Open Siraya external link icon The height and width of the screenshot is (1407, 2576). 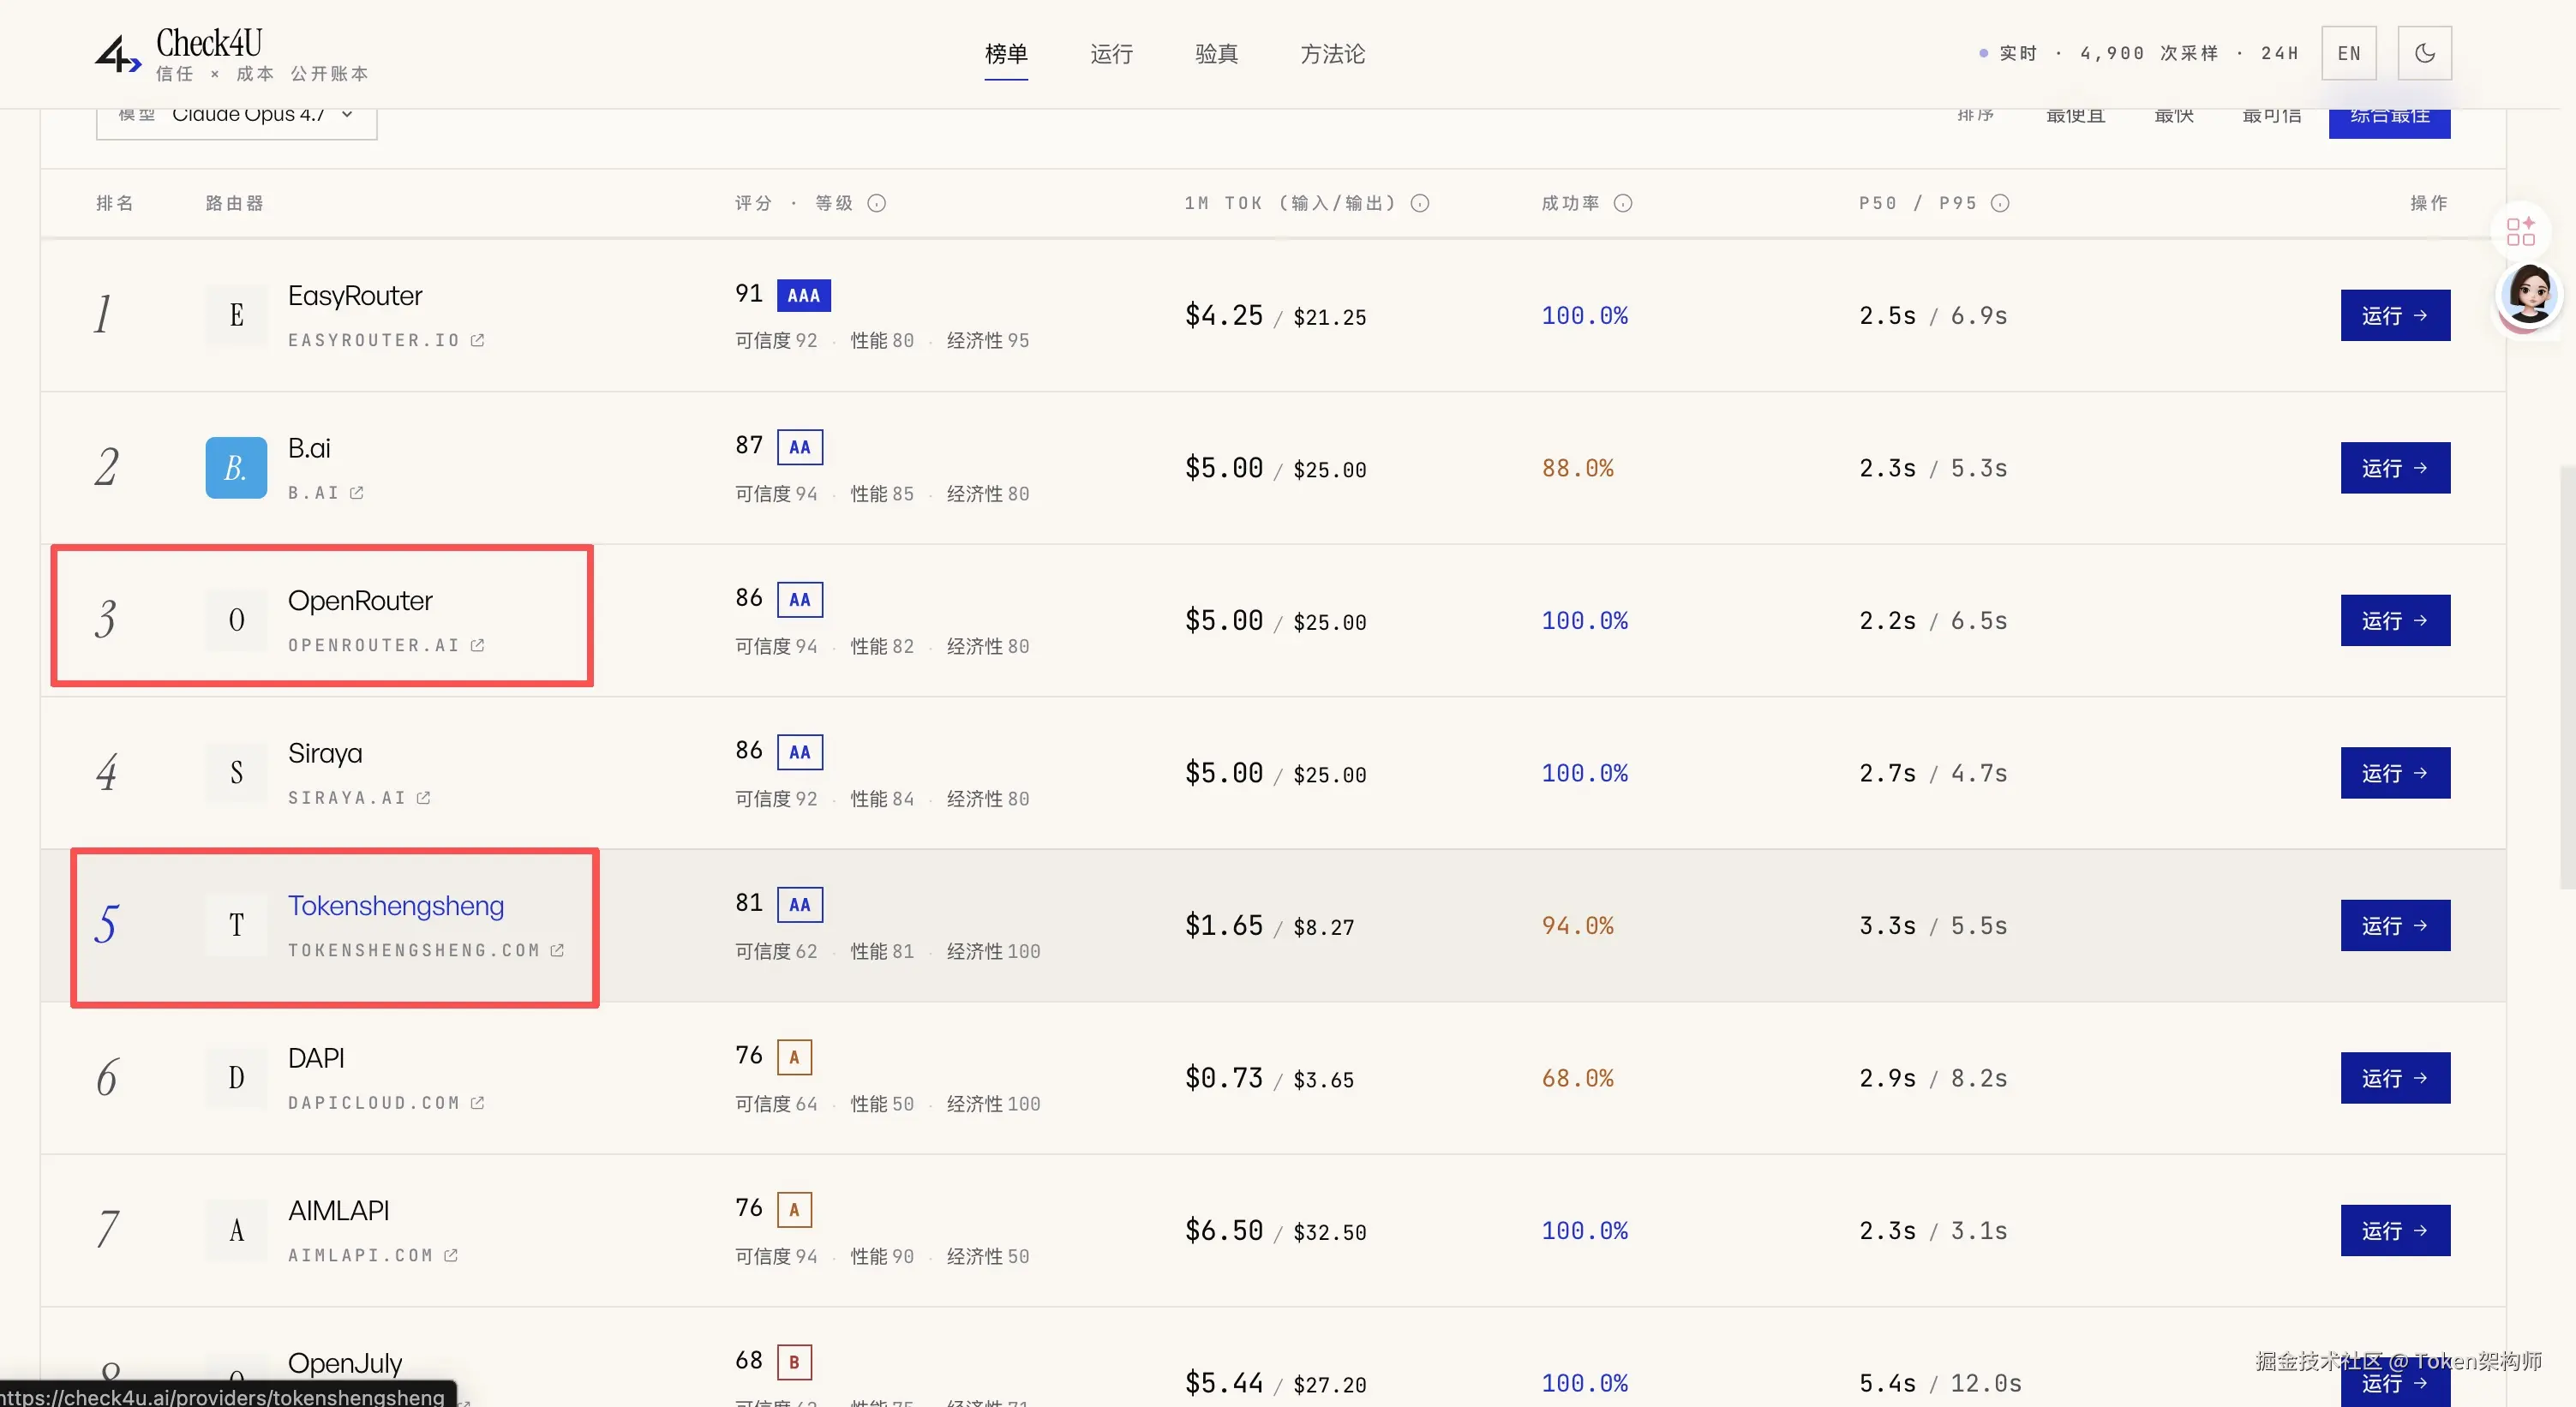pos(424,798)
